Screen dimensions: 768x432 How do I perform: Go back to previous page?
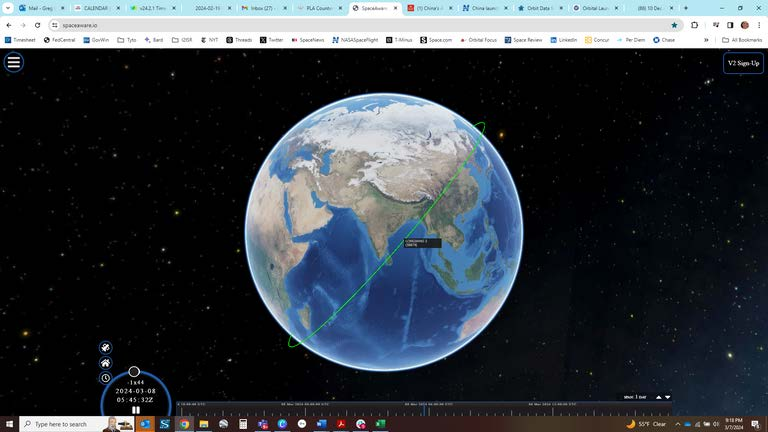(9, 25)
